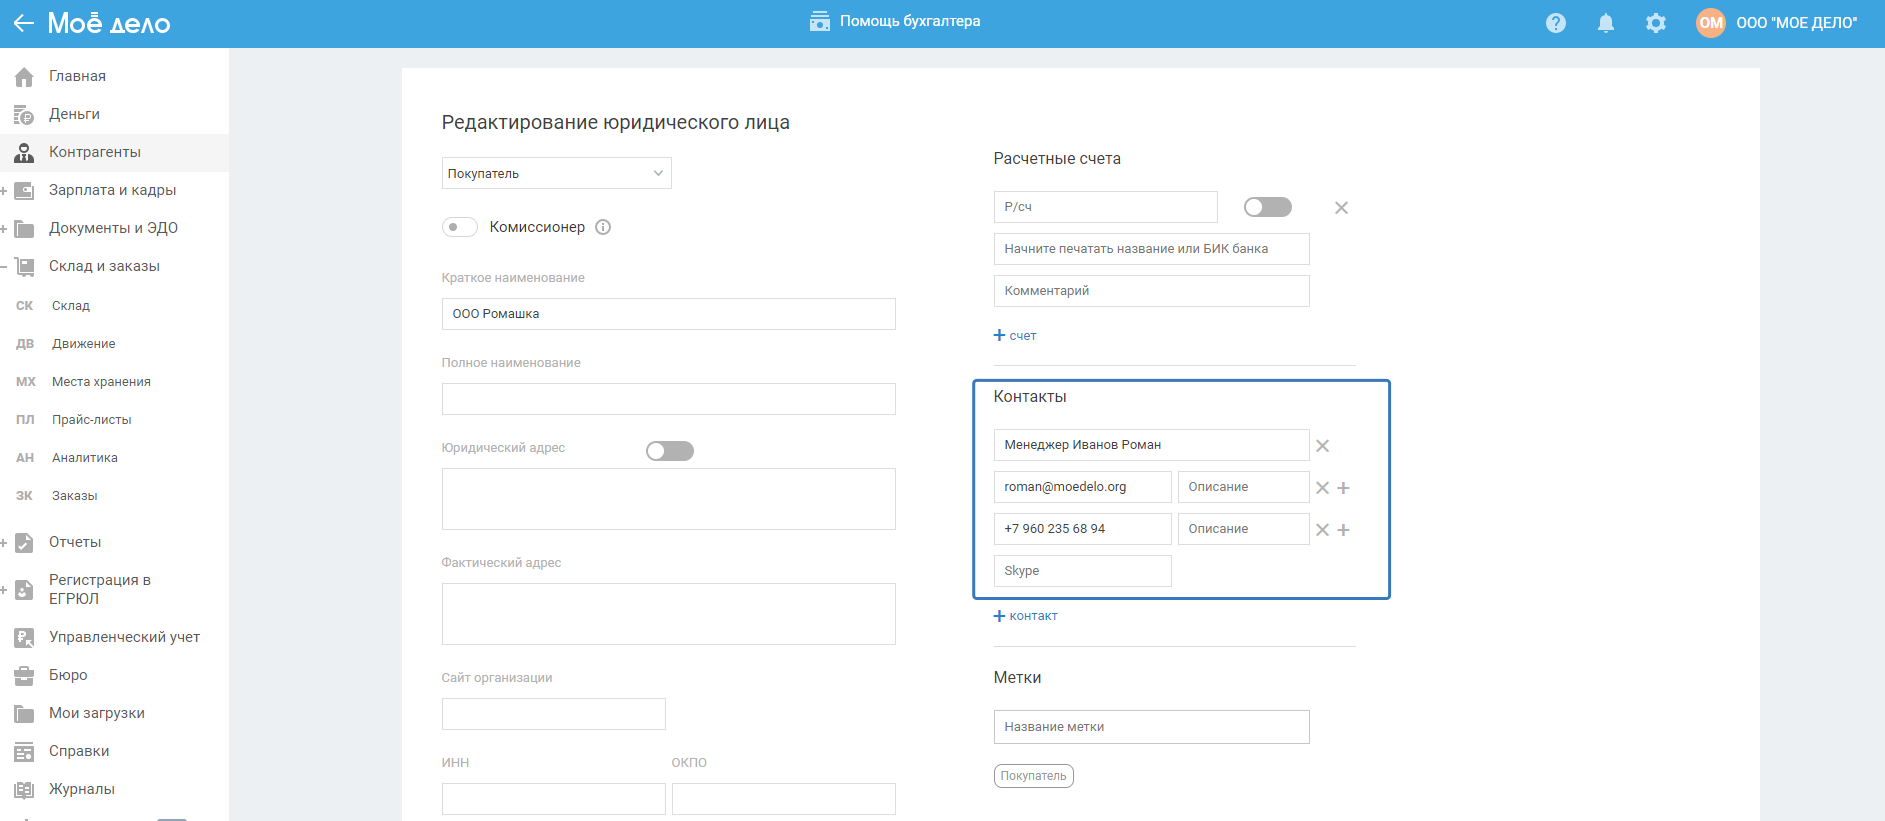Screen dimensions: 1885x821
Task: Toggle the Юридический адрес switch
Action: (x=669, y=451)
